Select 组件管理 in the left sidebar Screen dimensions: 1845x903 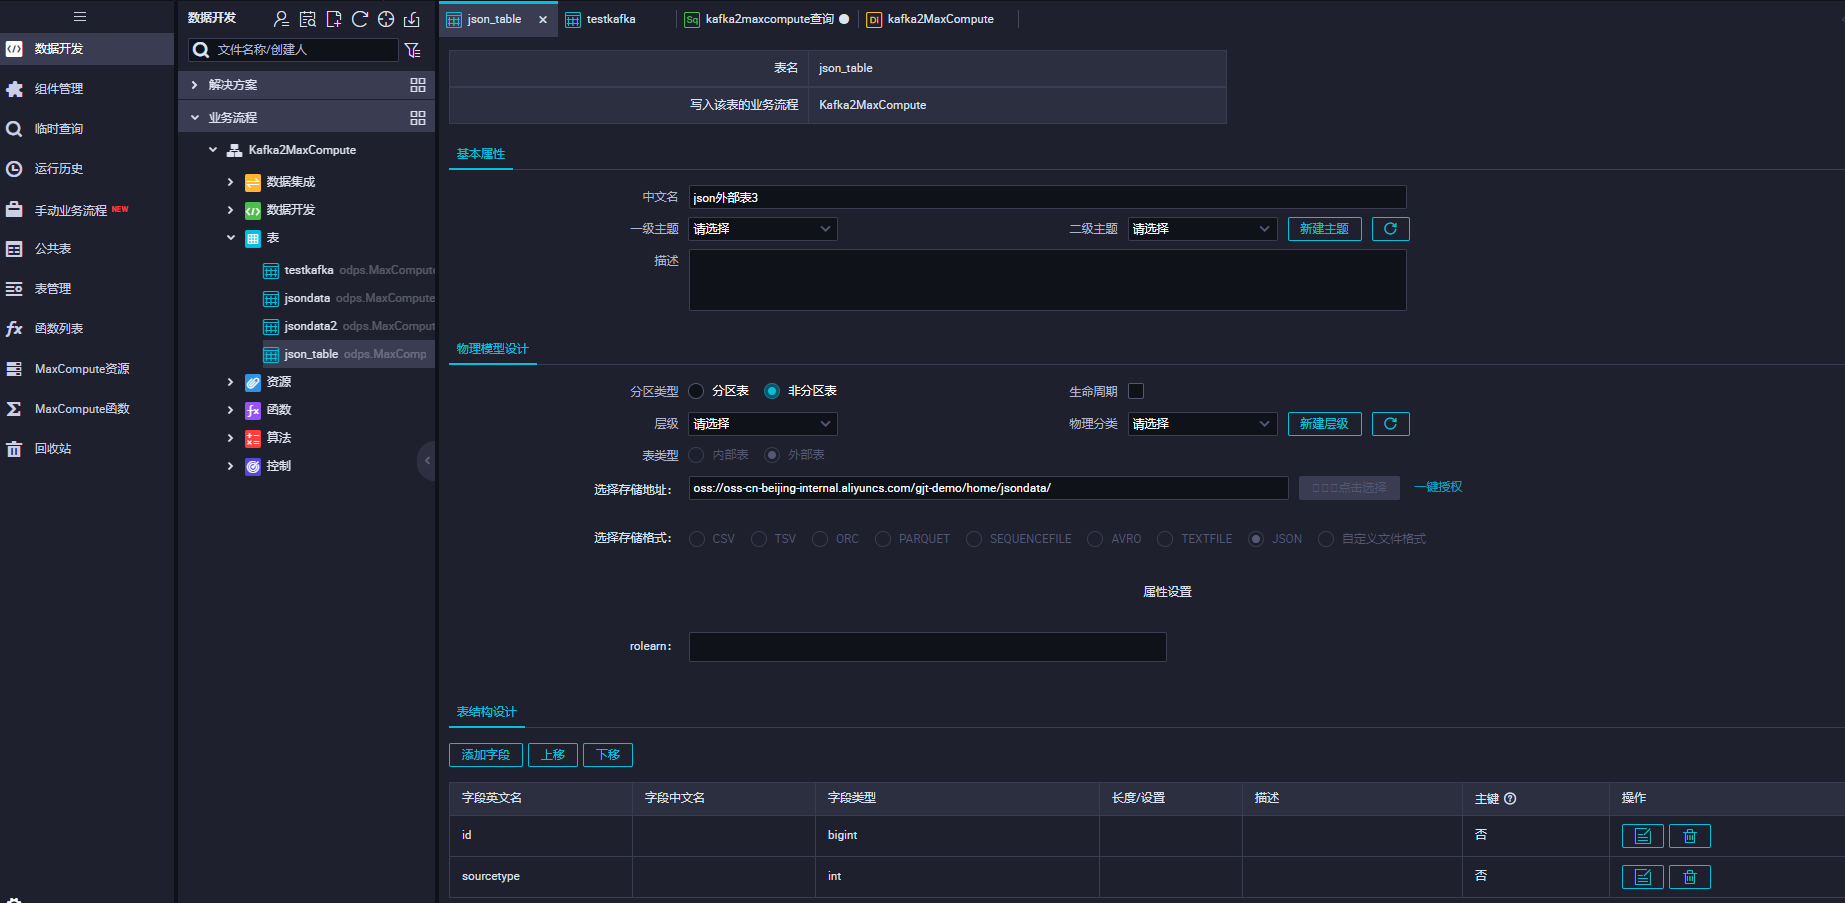60,88
